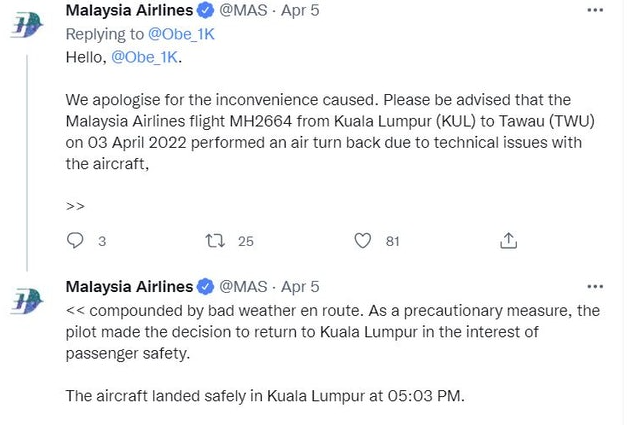Open Malaysia Airlines avatar on first tweet
The image size is (636, 425).
coord(27,24)
